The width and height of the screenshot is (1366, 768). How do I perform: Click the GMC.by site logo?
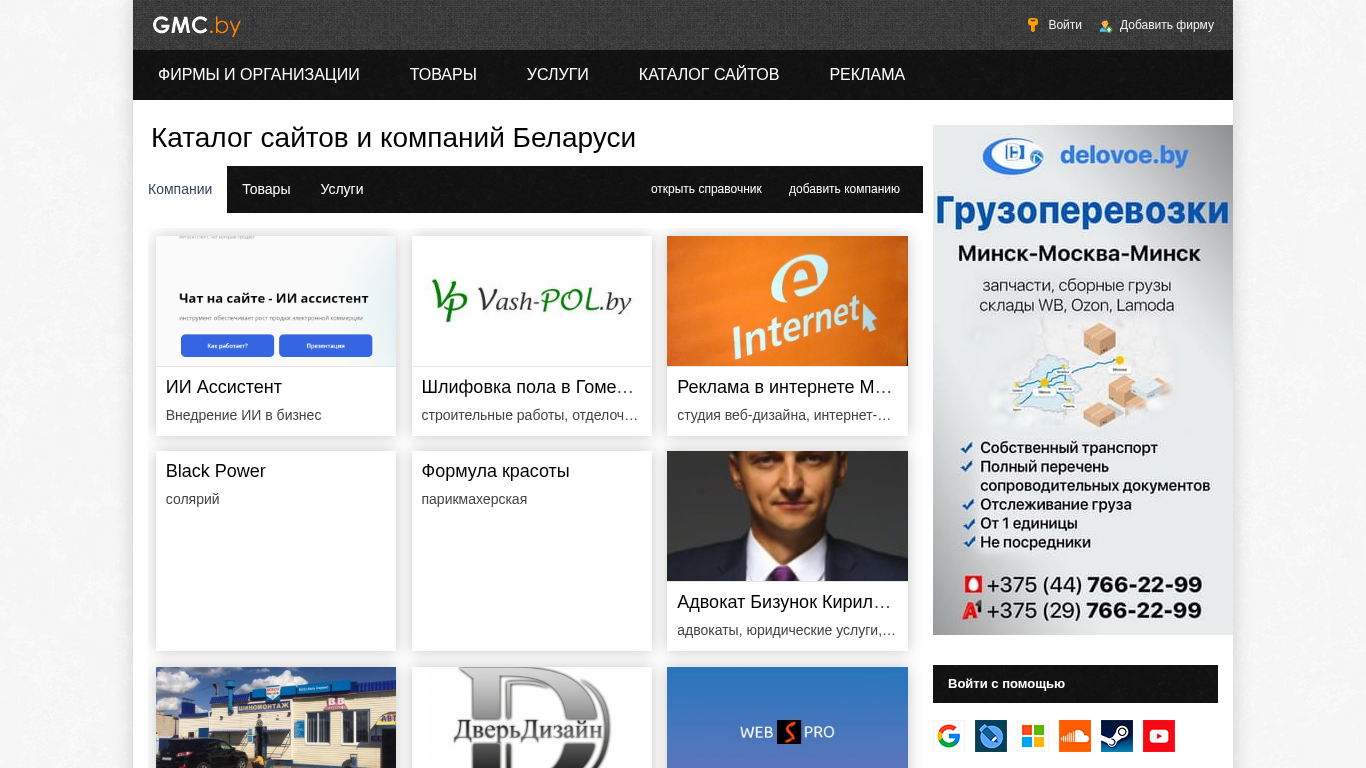point(196,25)
